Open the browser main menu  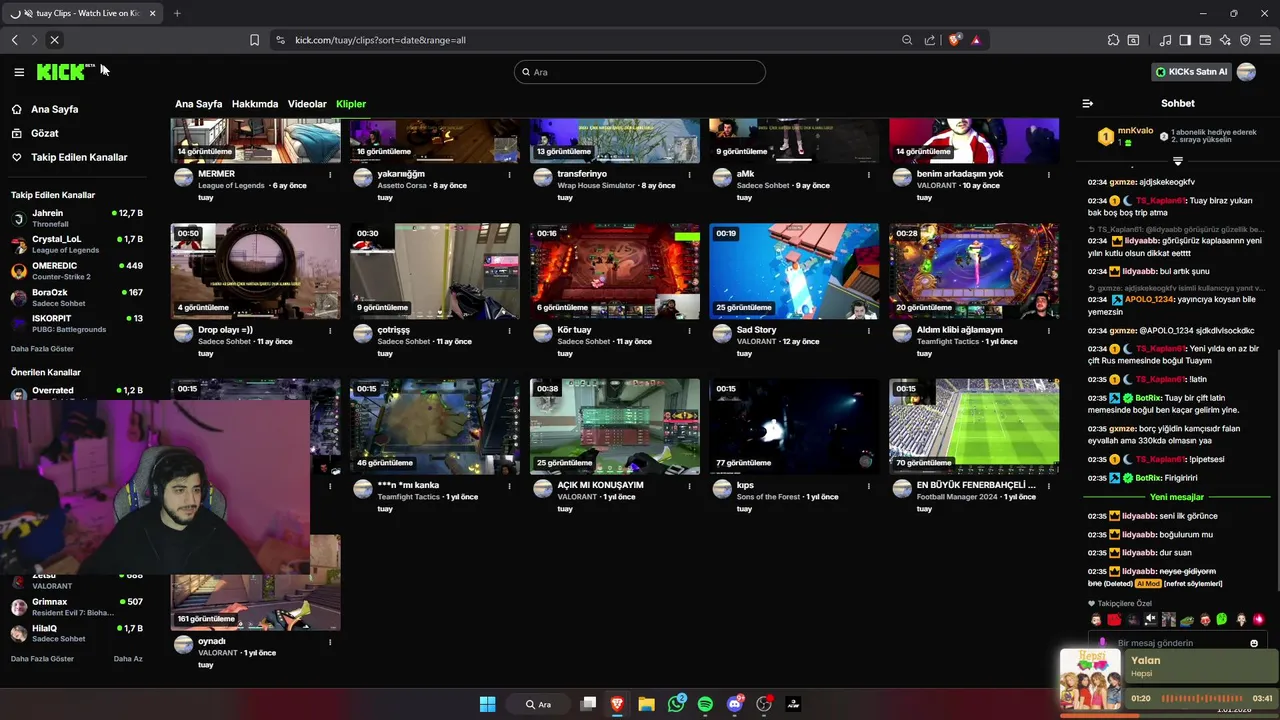pos(1266,40)
